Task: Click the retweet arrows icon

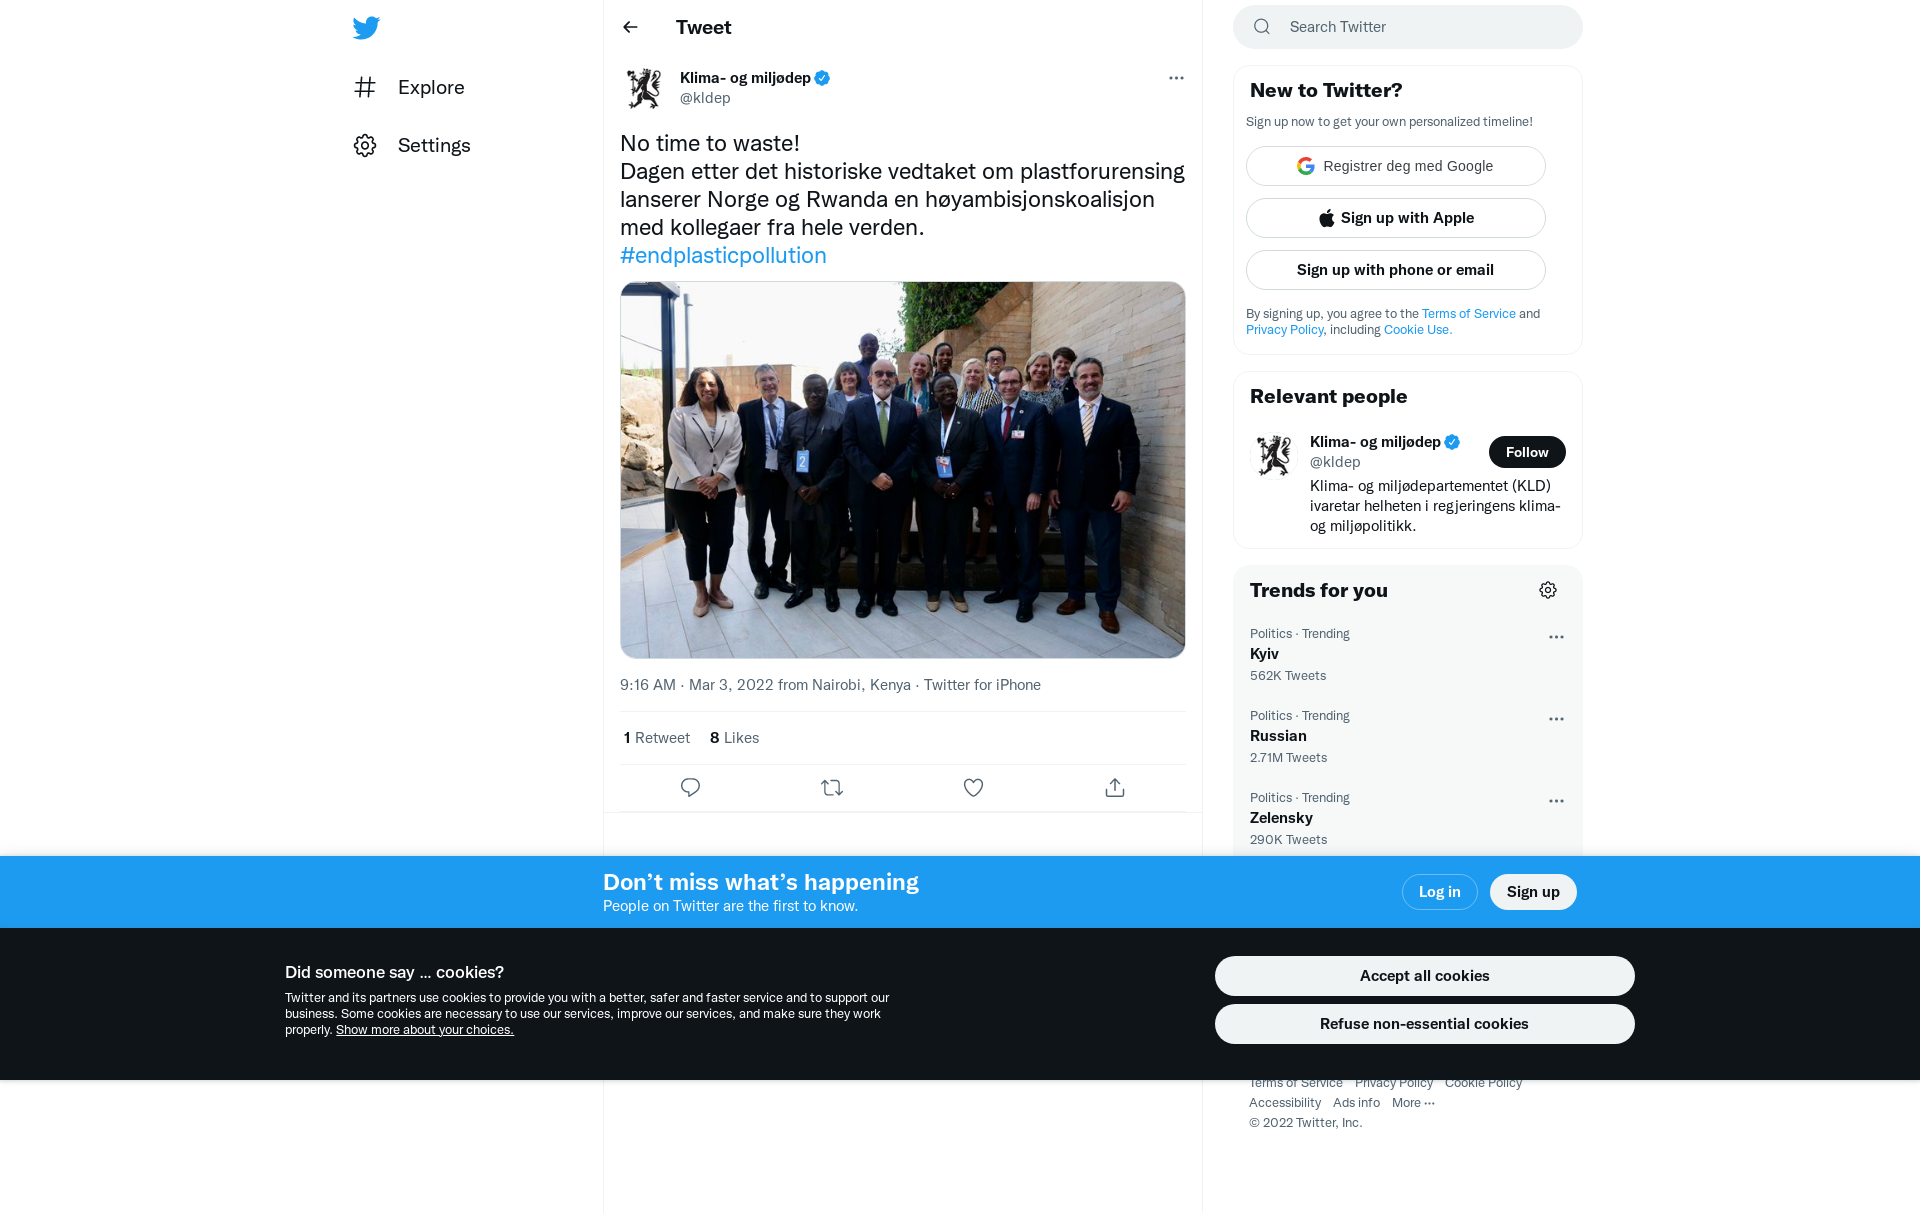Action: click(x=832, y=788)
